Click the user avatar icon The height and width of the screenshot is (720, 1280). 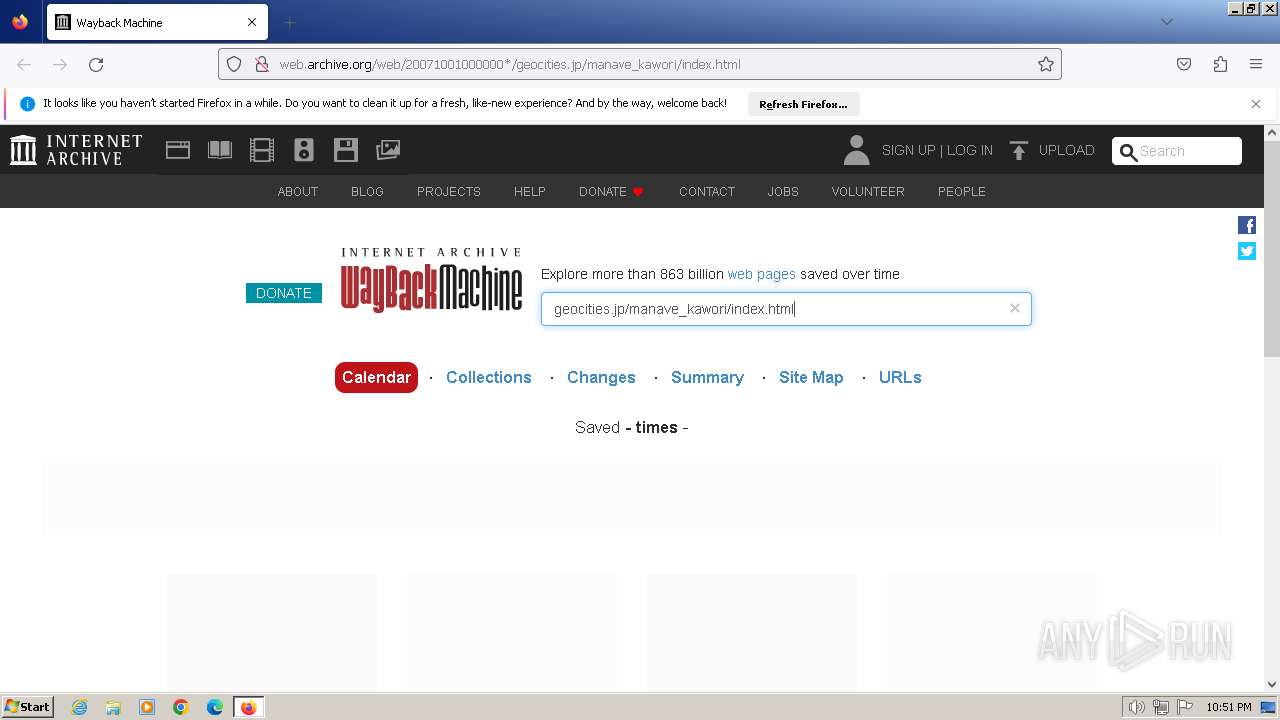pyautogui.click(x=856, y=150)
